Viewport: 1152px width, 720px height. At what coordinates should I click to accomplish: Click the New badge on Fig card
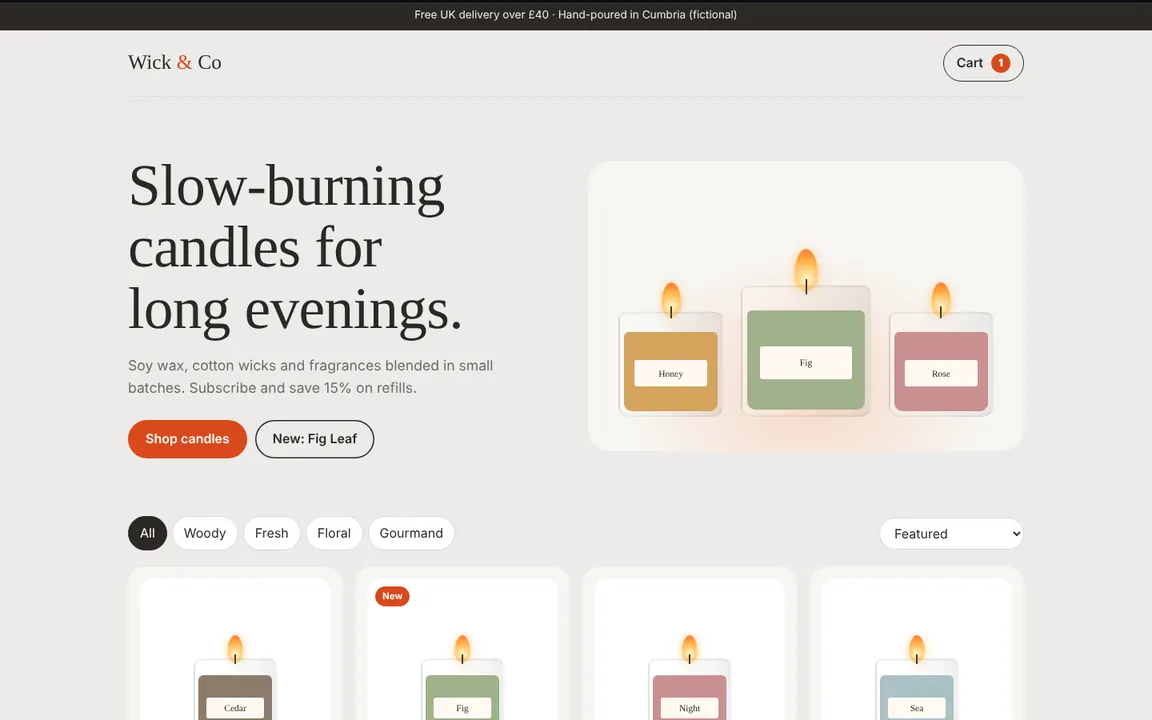coord(392,596)
